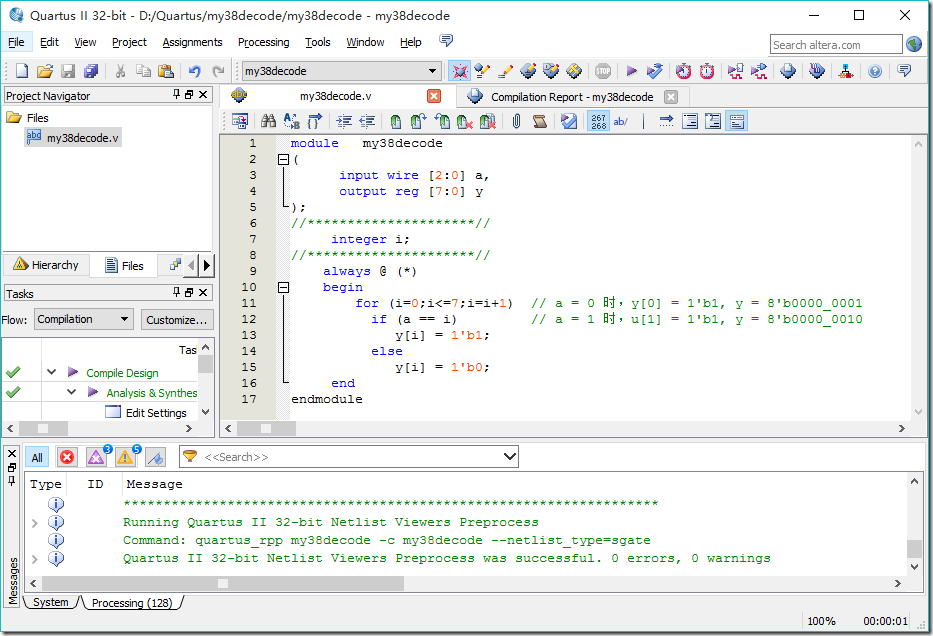933x636 pixels.
Task: Toggle the warning messages filter
Action: (125, 457)
